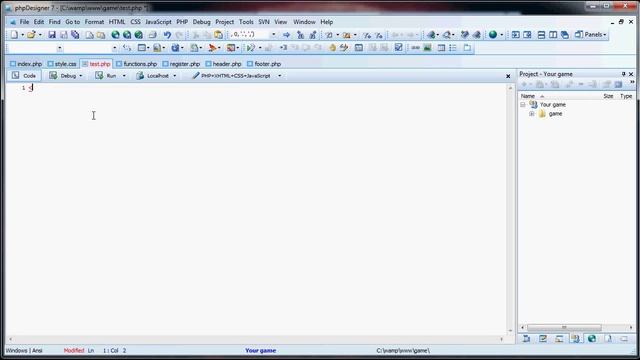
Task: Open the Debug menu in menu bar
Action: [202, 22]
